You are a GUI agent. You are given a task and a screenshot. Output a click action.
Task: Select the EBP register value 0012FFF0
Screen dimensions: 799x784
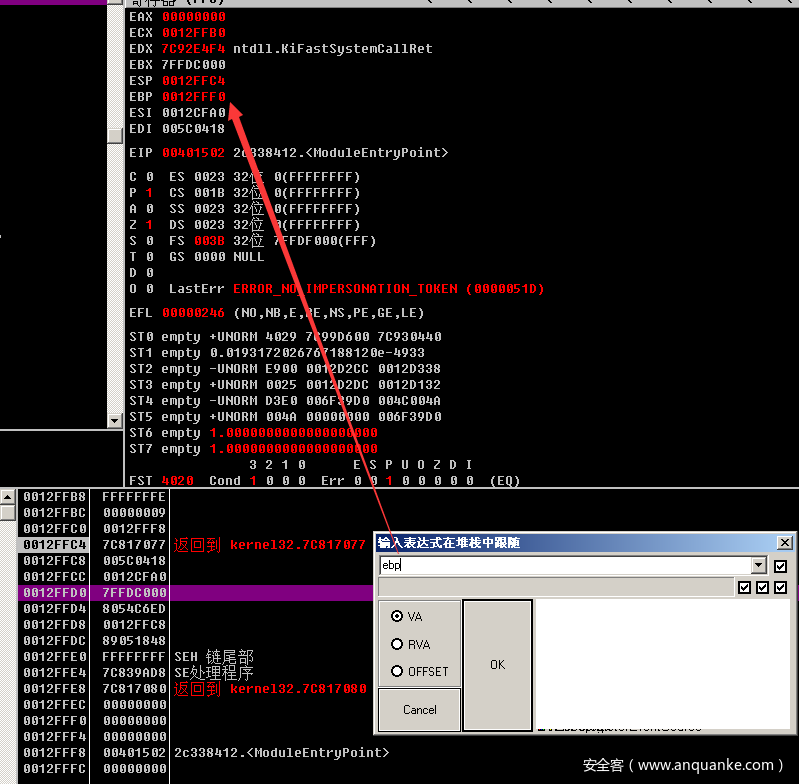point(194,97)
